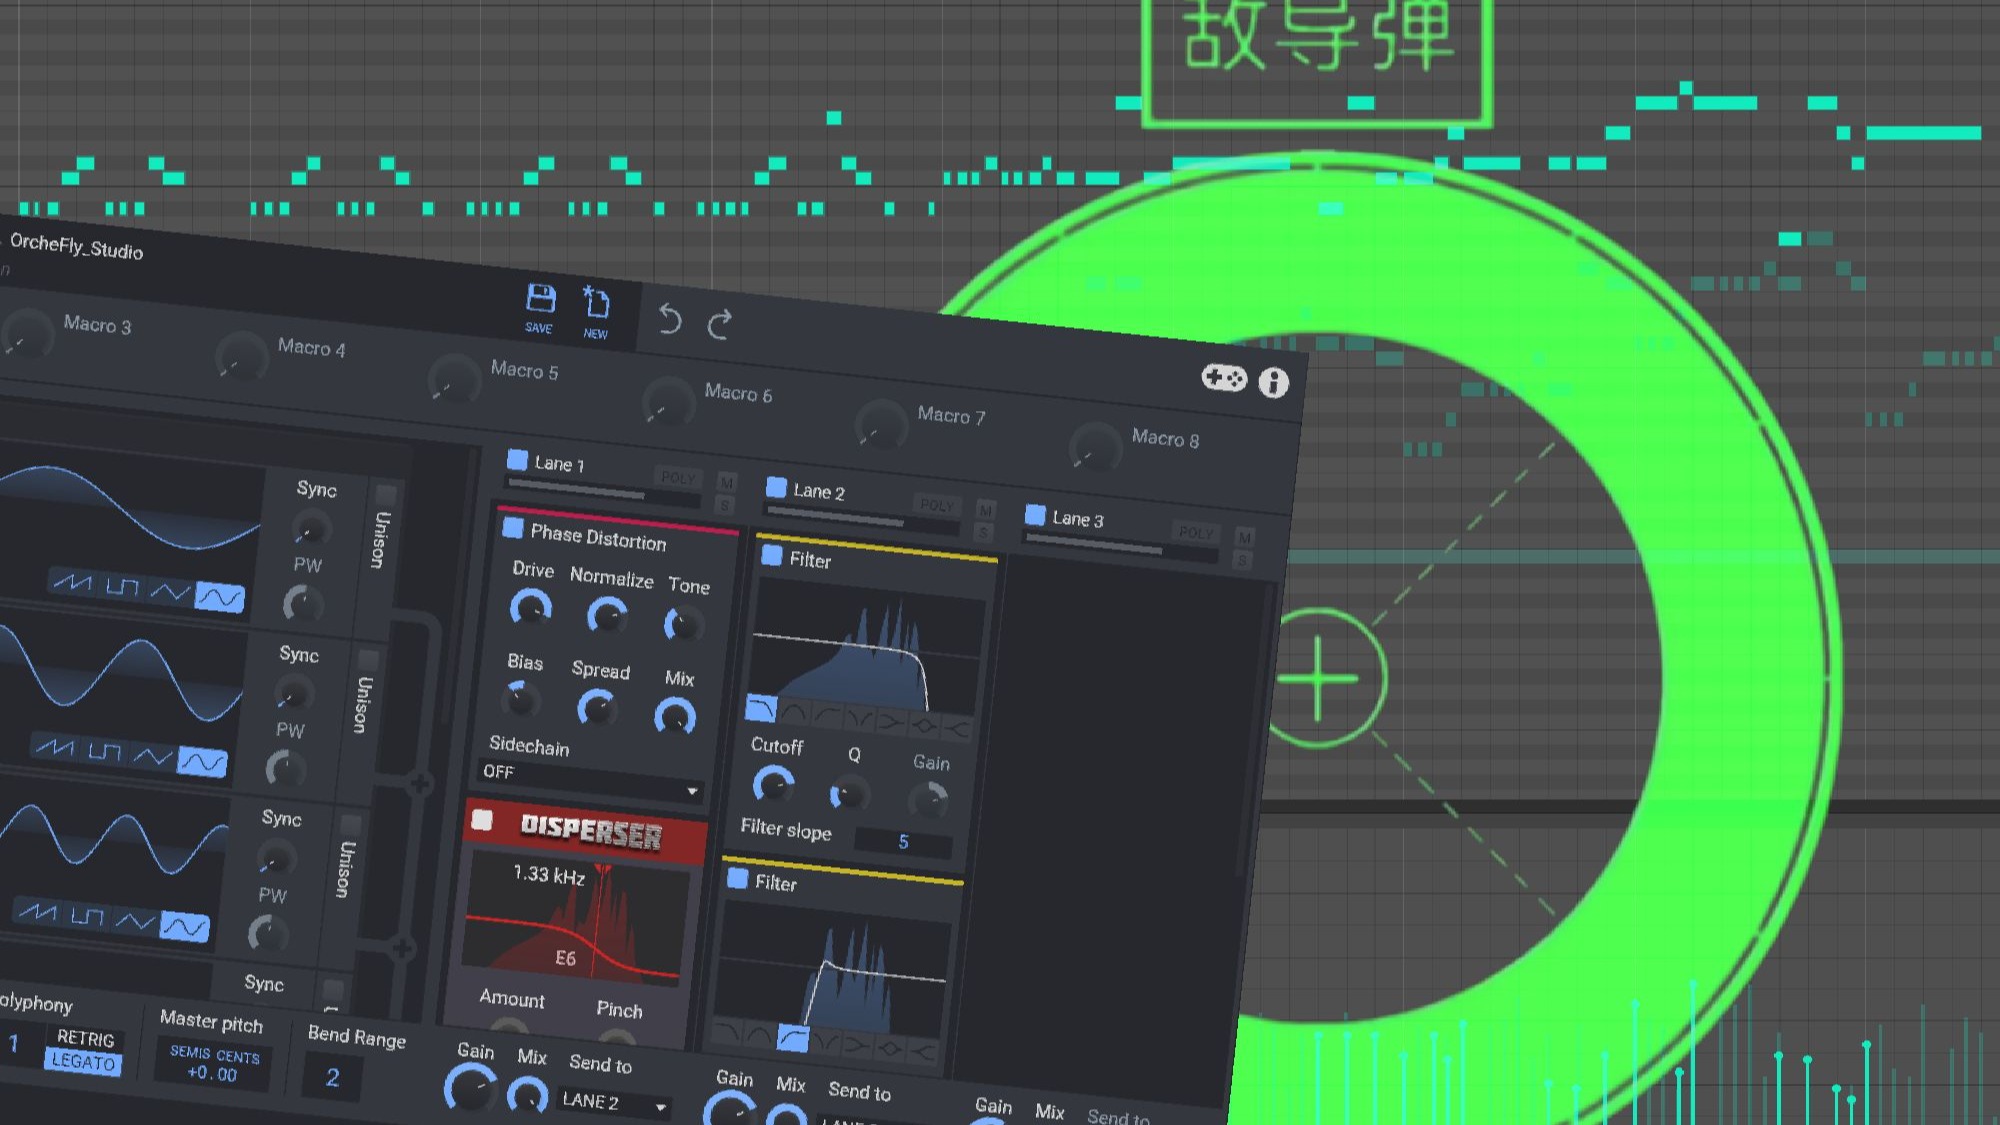2000x1125 pixels.
Task: Expand Lane 1 Send to dropdown
Action: coord(613,1102)
